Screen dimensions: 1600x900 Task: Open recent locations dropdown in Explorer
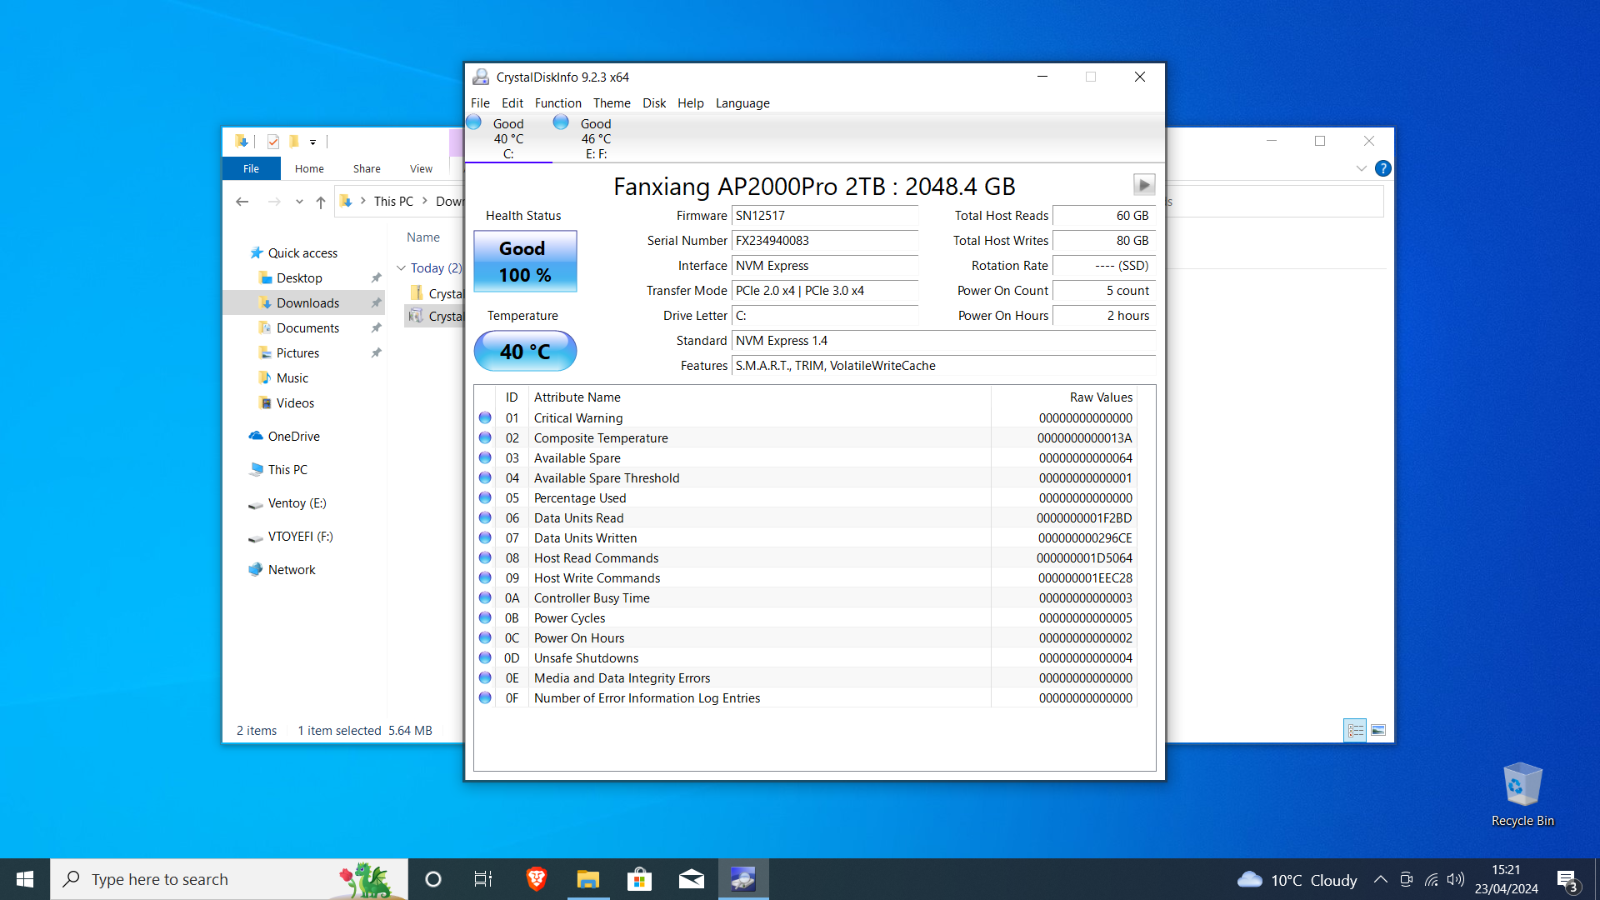pyautogui.click(x=299, y=202)
